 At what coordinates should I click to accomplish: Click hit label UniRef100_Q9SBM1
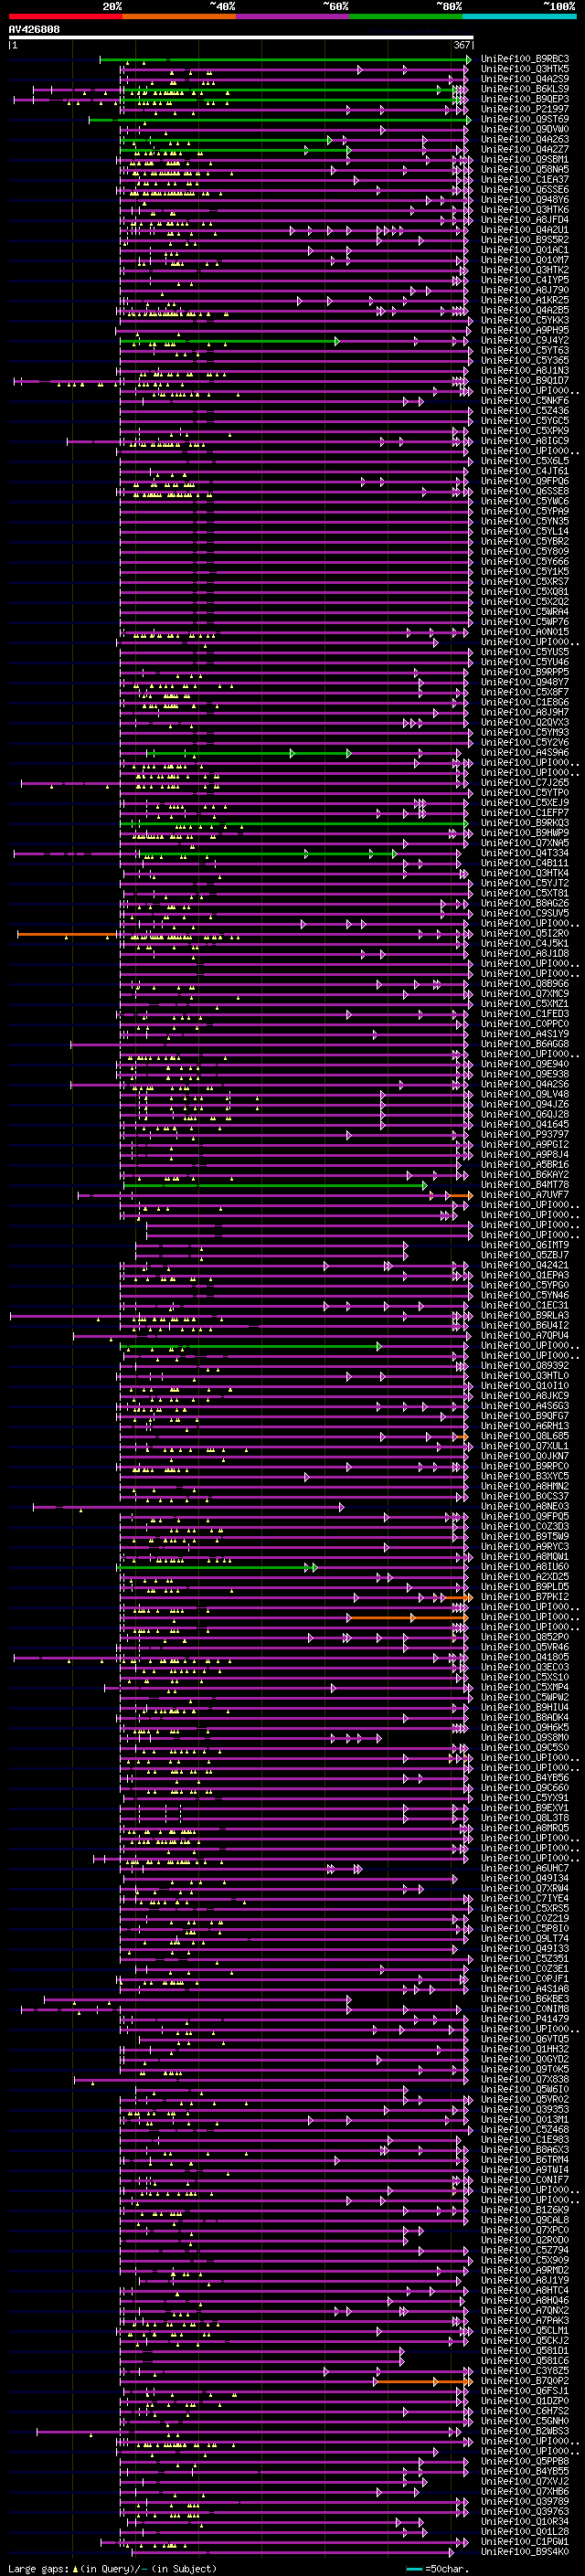point(525,160)
